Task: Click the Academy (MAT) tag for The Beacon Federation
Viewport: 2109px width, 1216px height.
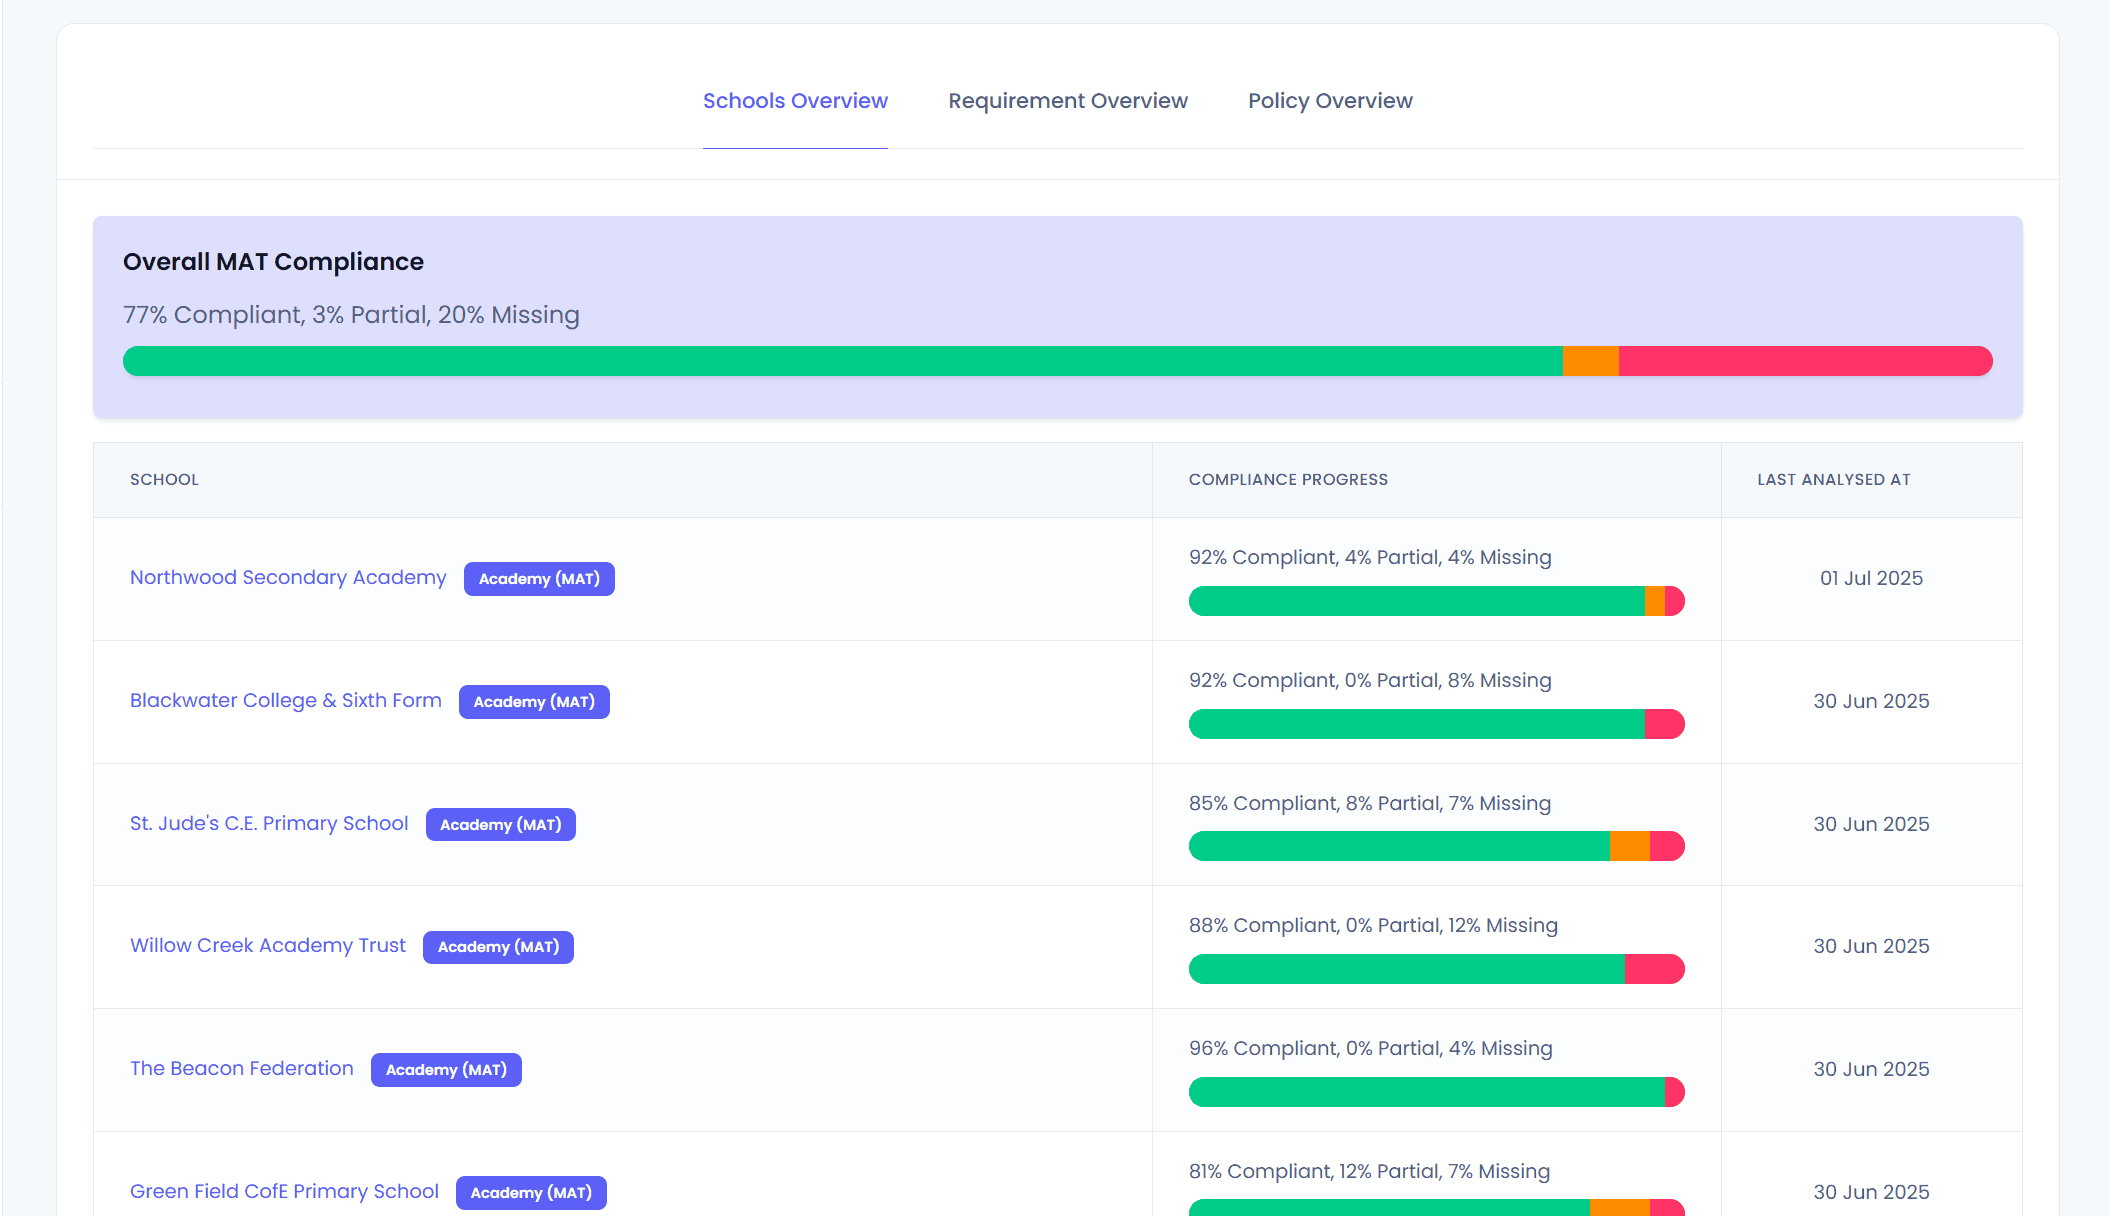Action: (446, 1069)
